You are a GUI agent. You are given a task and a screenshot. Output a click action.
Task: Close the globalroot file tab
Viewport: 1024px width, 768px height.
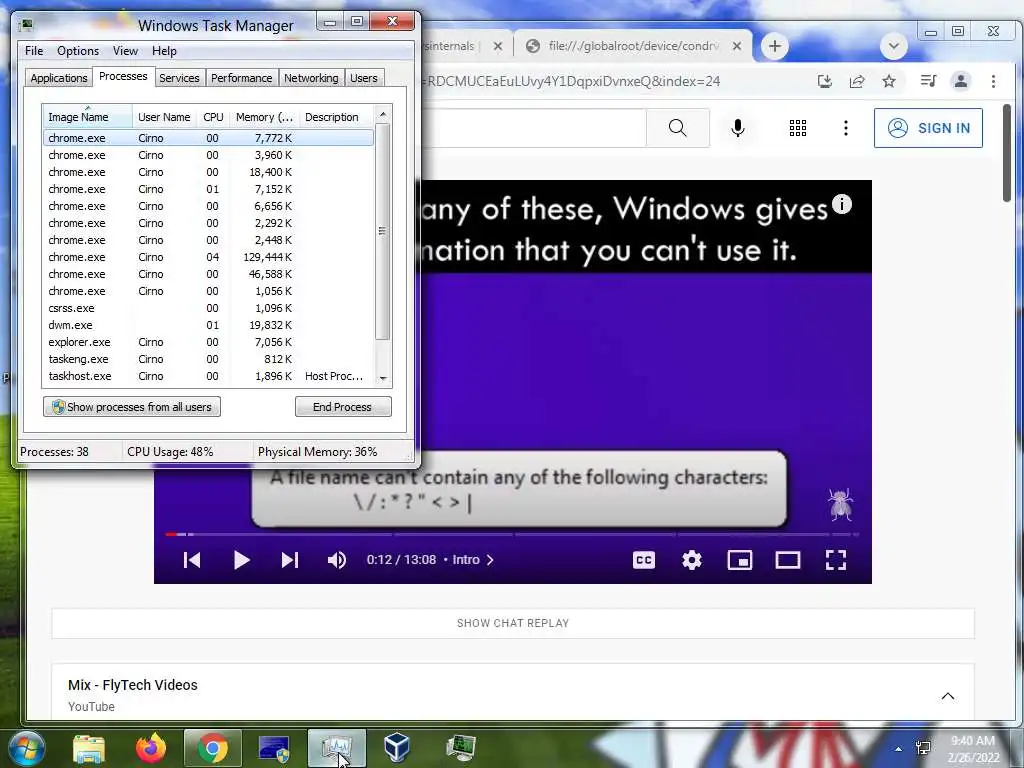coord(737,46)
